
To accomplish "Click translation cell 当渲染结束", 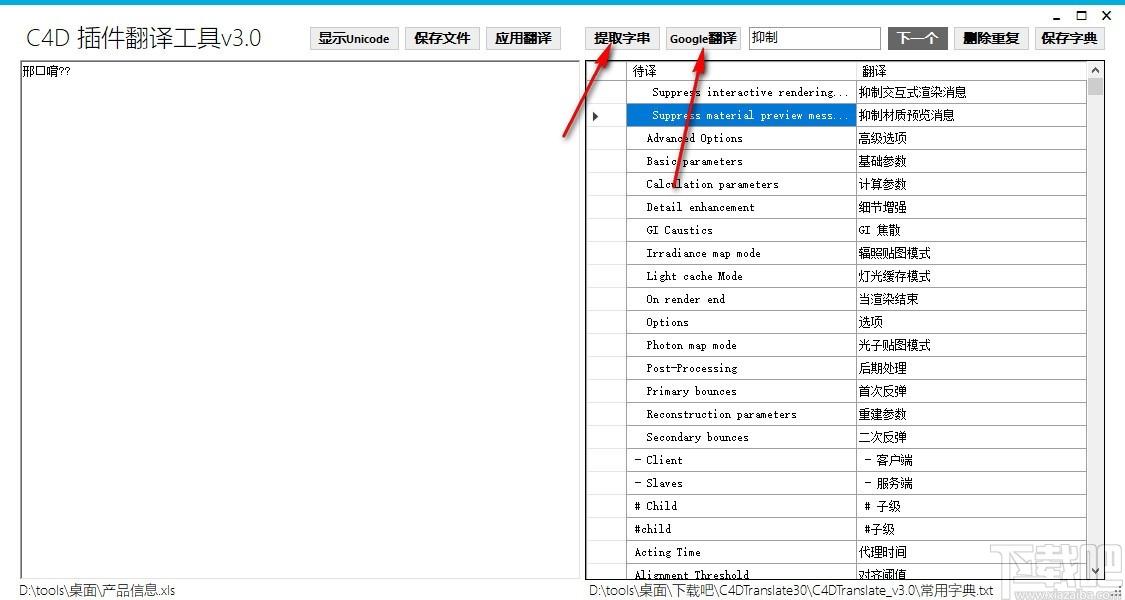I will 971,299.
